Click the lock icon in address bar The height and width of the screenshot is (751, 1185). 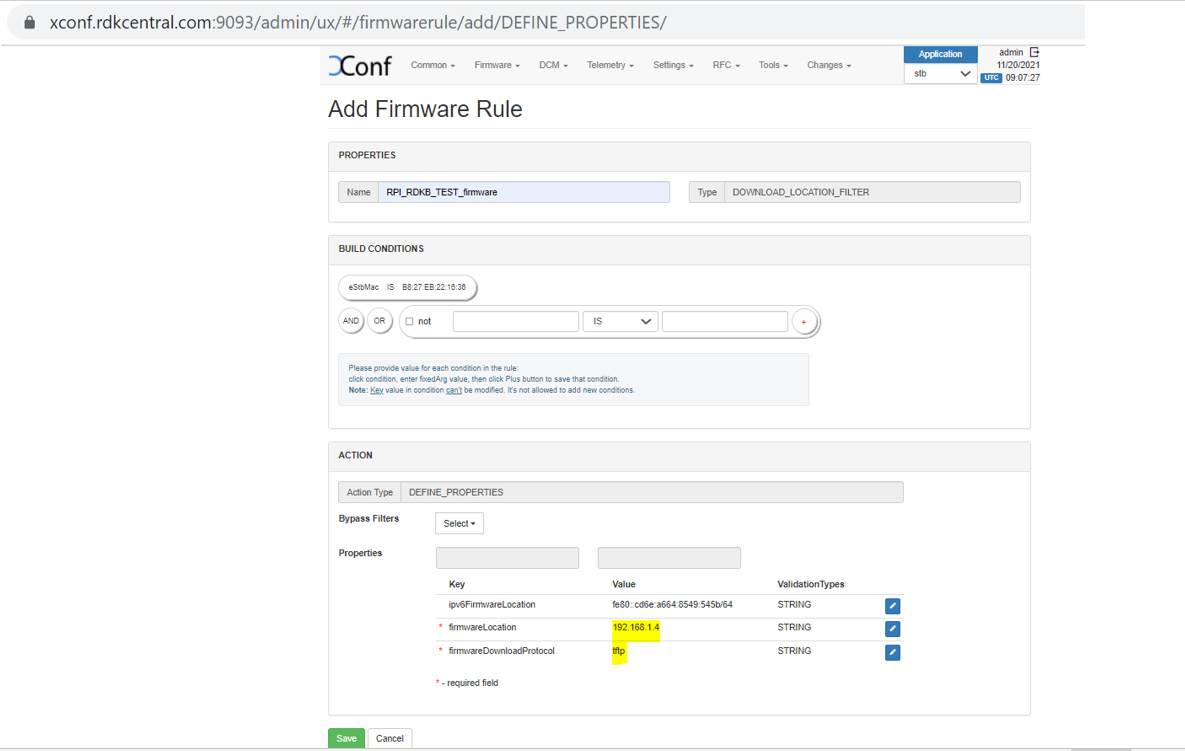point(30,22)
